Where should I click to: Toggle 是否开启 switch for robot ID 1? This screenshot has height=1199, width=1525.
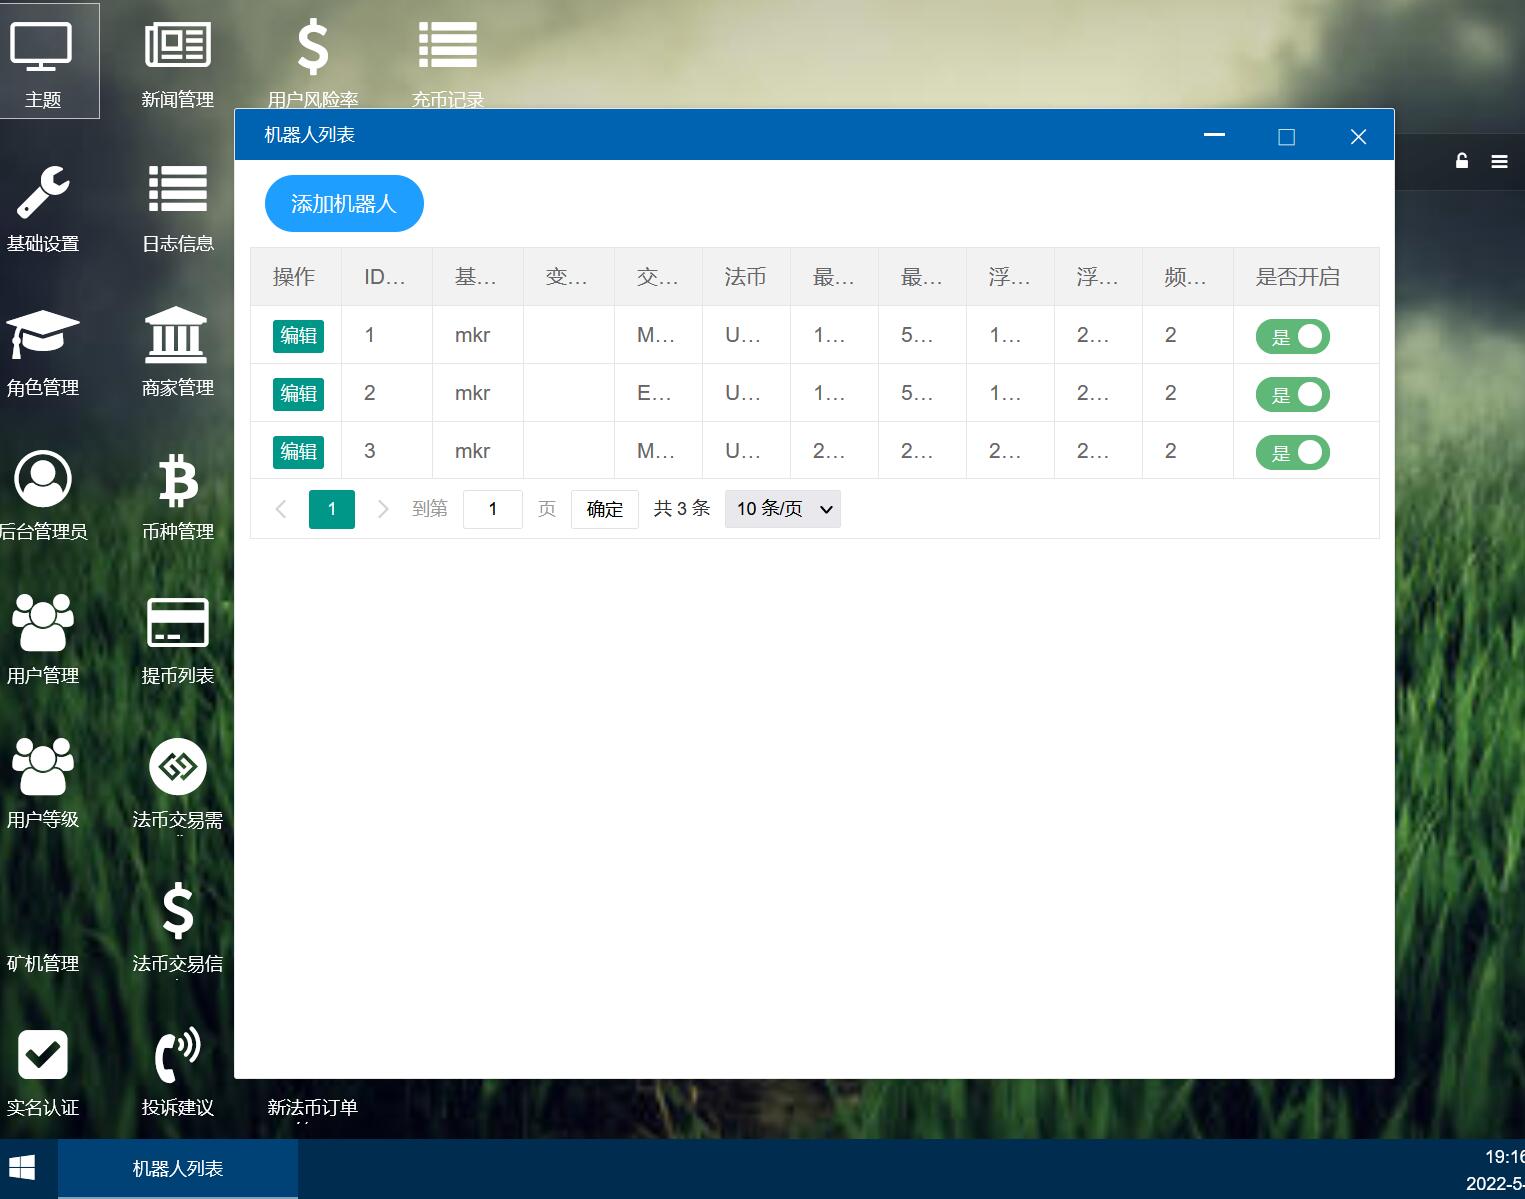[1292, 337]
